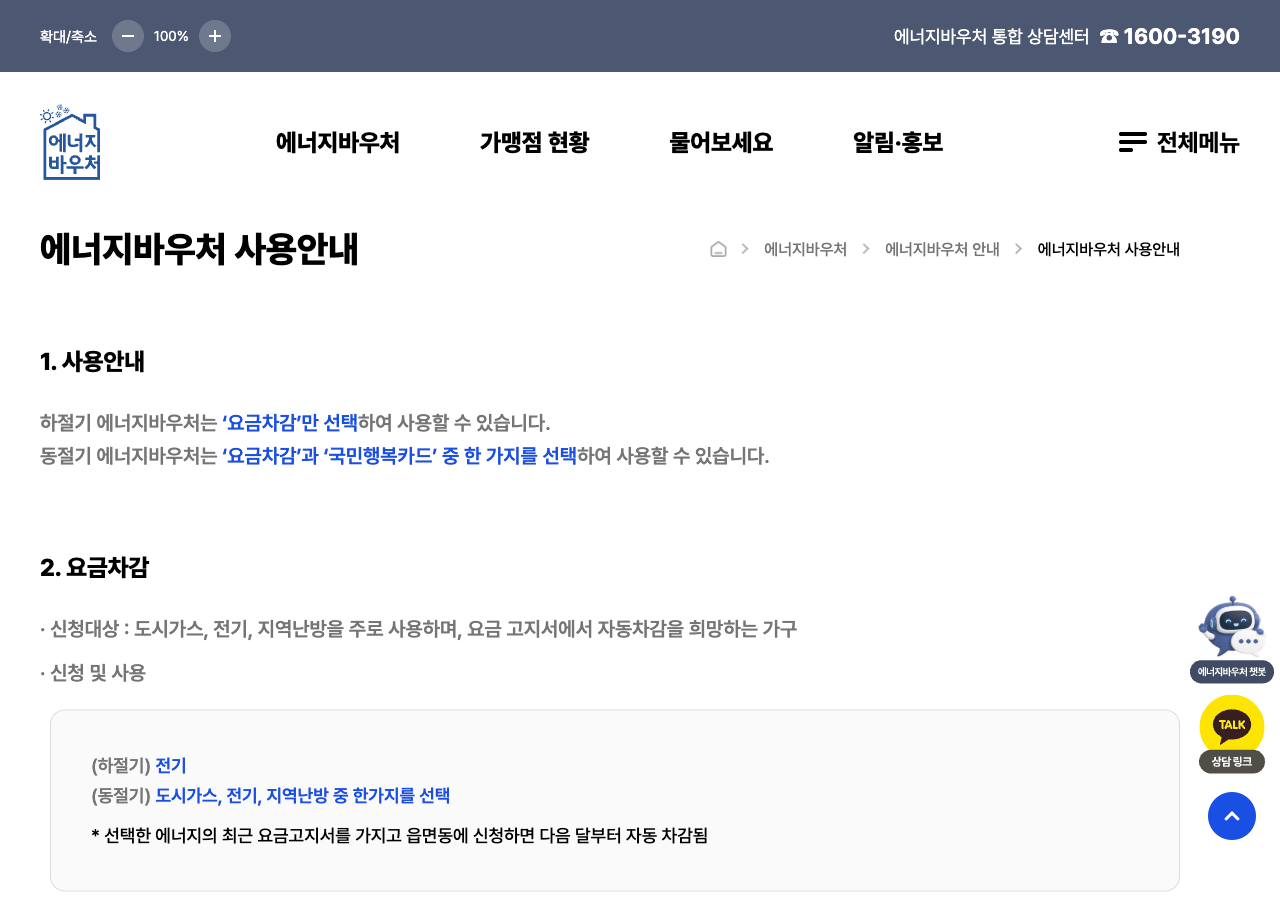
Task: Open the 에너지바우처 main menu
Action: click(x=338, y=142)
